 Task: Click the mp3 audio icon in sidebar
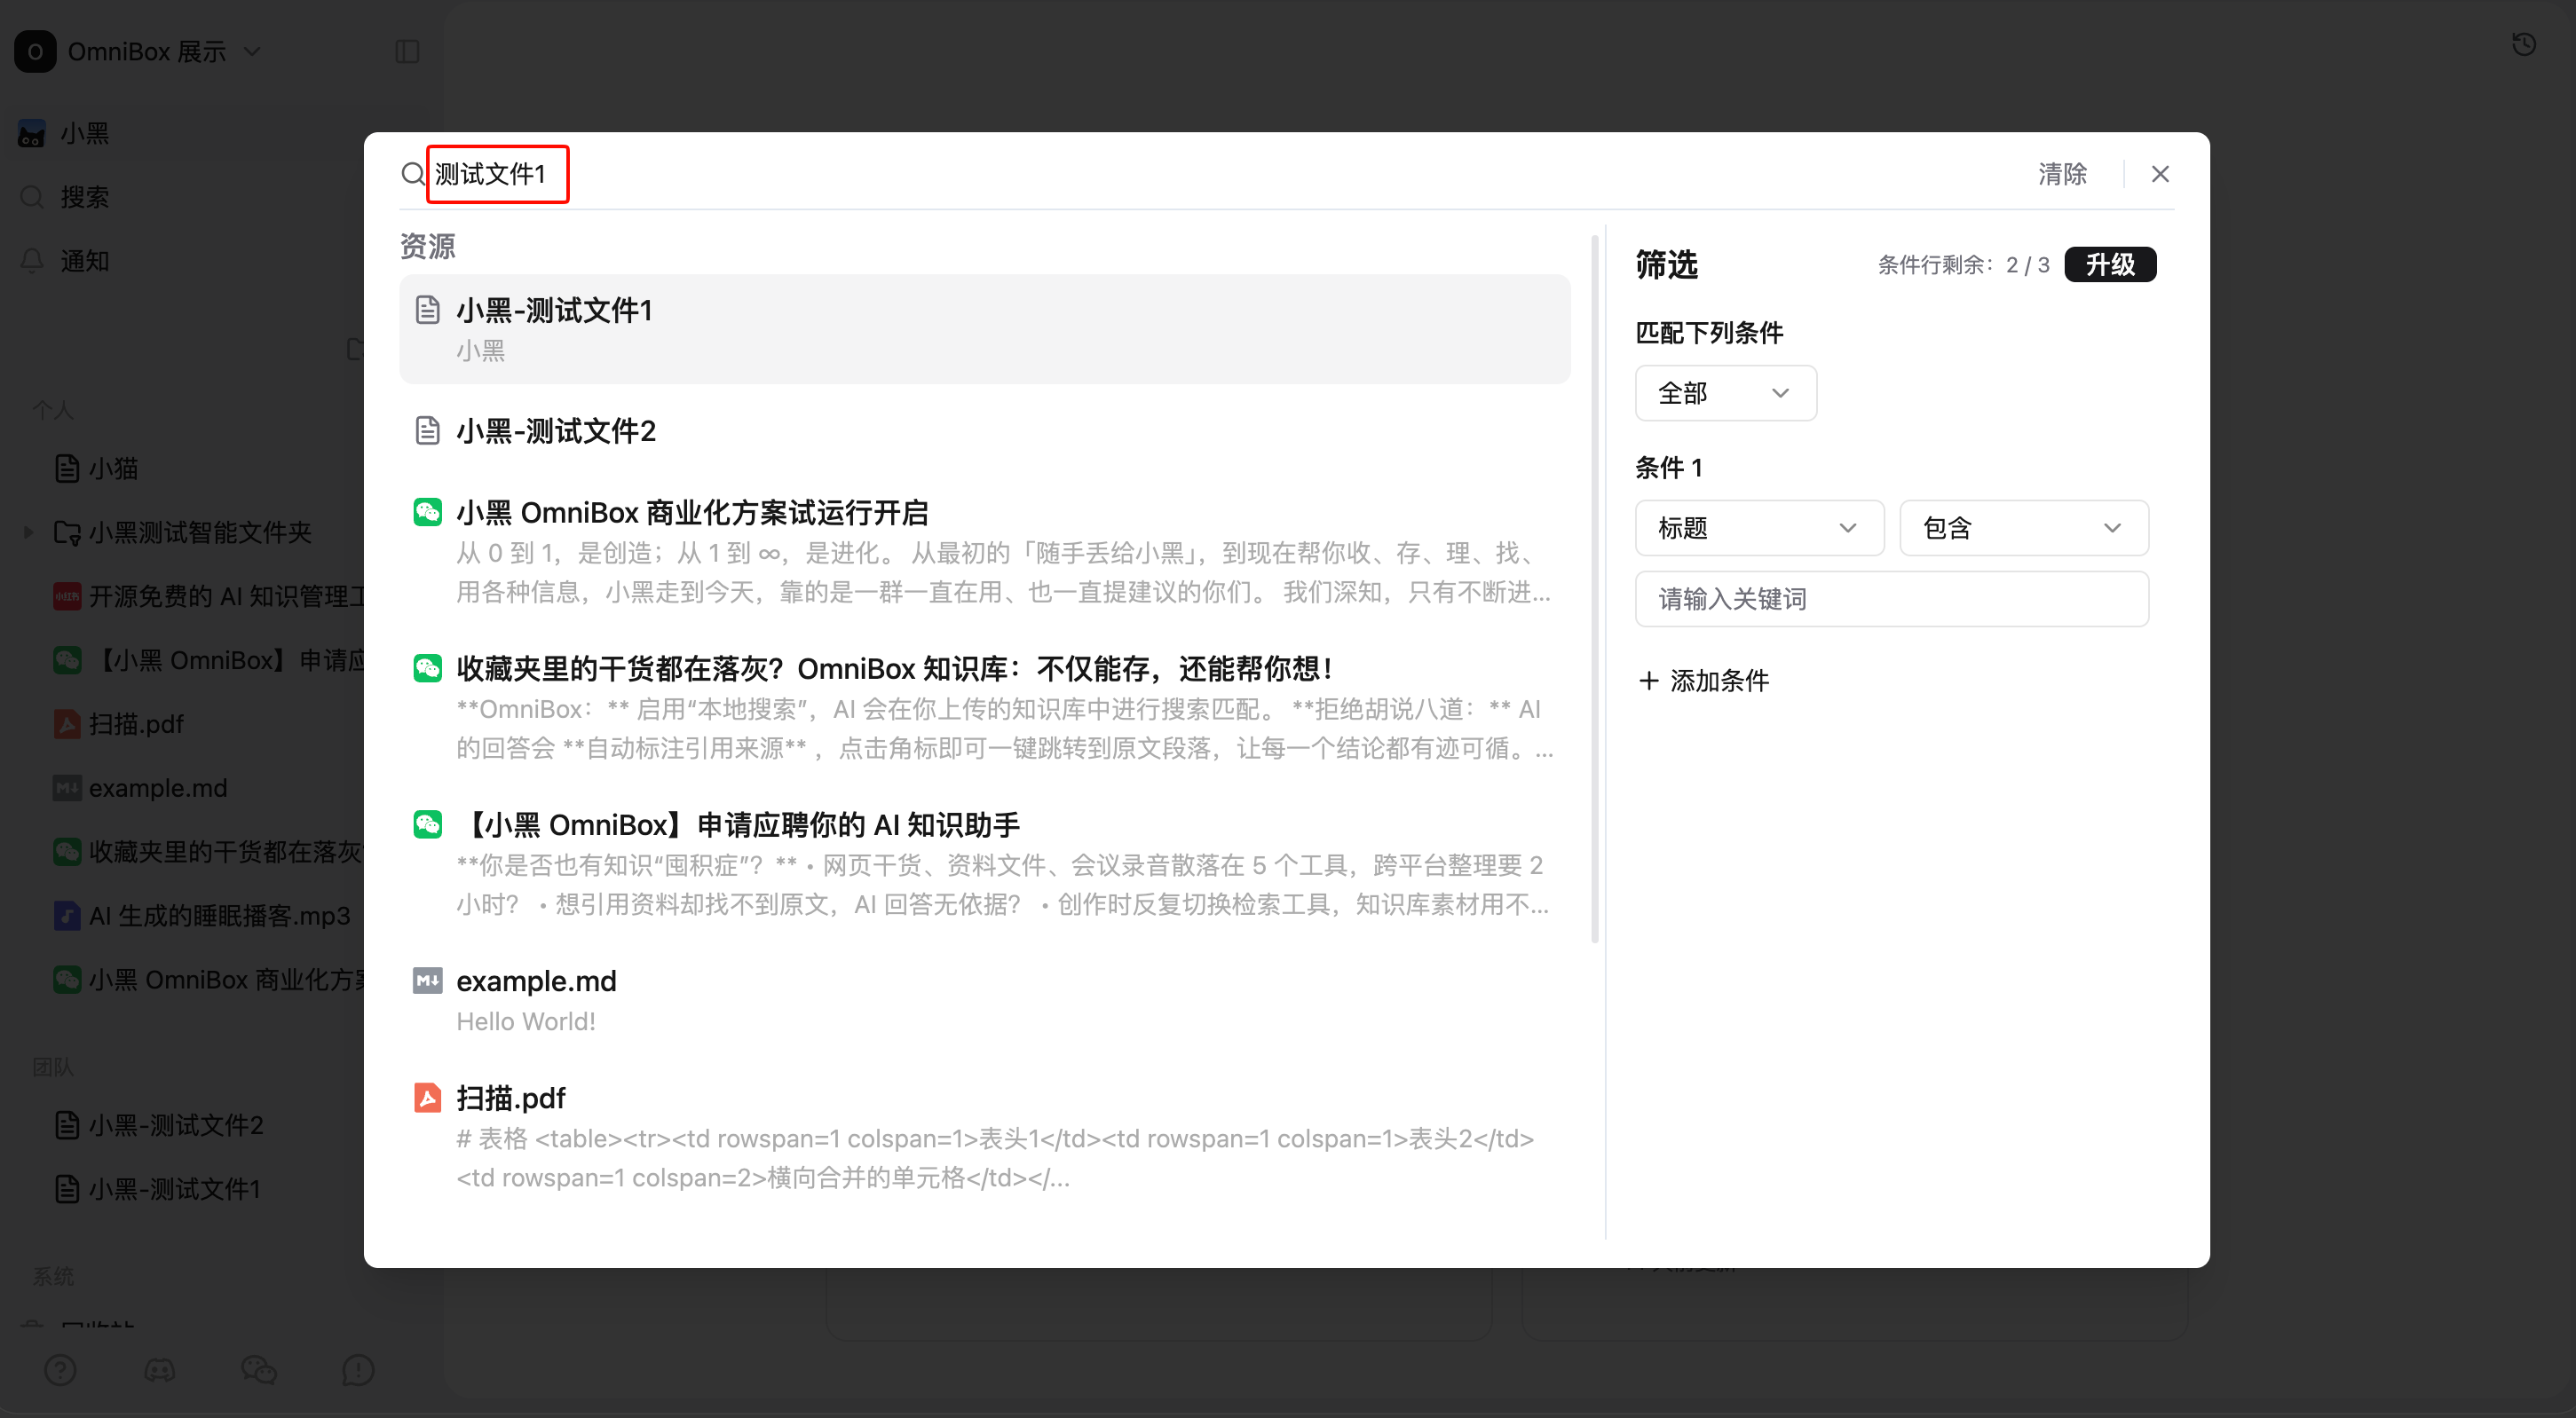click(x=67, y=915)
